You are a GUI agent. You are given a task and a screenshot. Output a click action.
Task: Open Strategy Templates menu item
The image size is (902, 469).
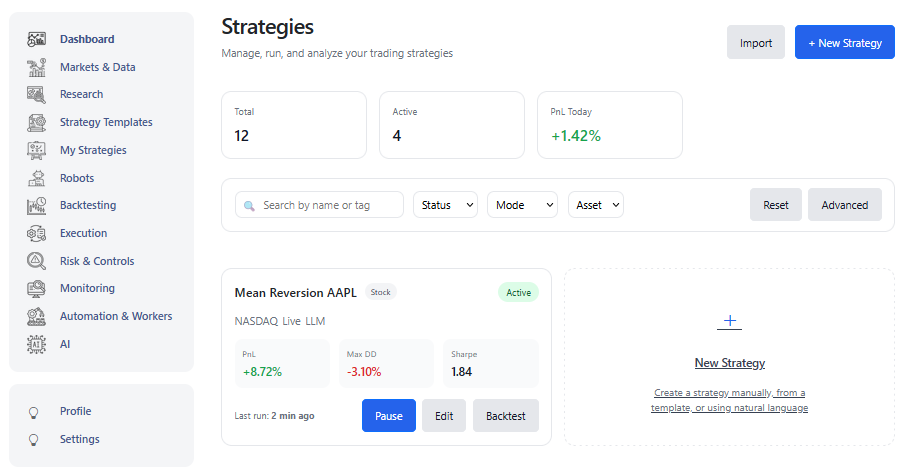click(106, 122)
